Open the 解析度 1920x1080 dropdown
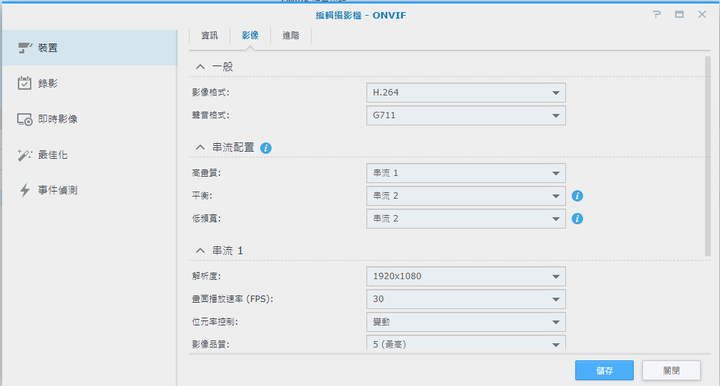 coord(466,276)
